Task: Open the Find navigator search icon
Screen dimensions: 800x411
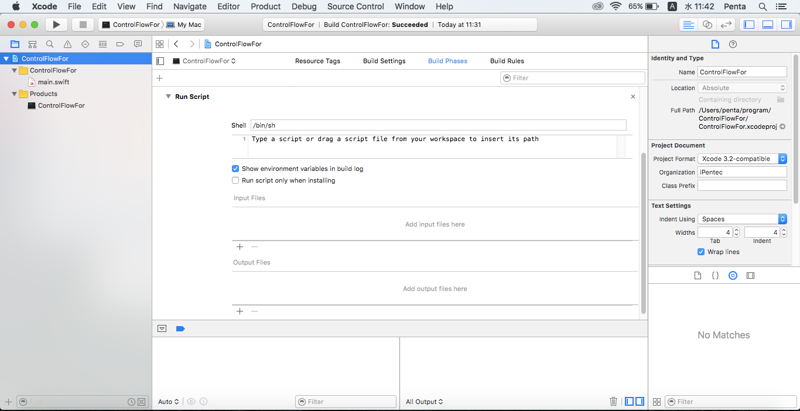Action: (x=49, y=44)
